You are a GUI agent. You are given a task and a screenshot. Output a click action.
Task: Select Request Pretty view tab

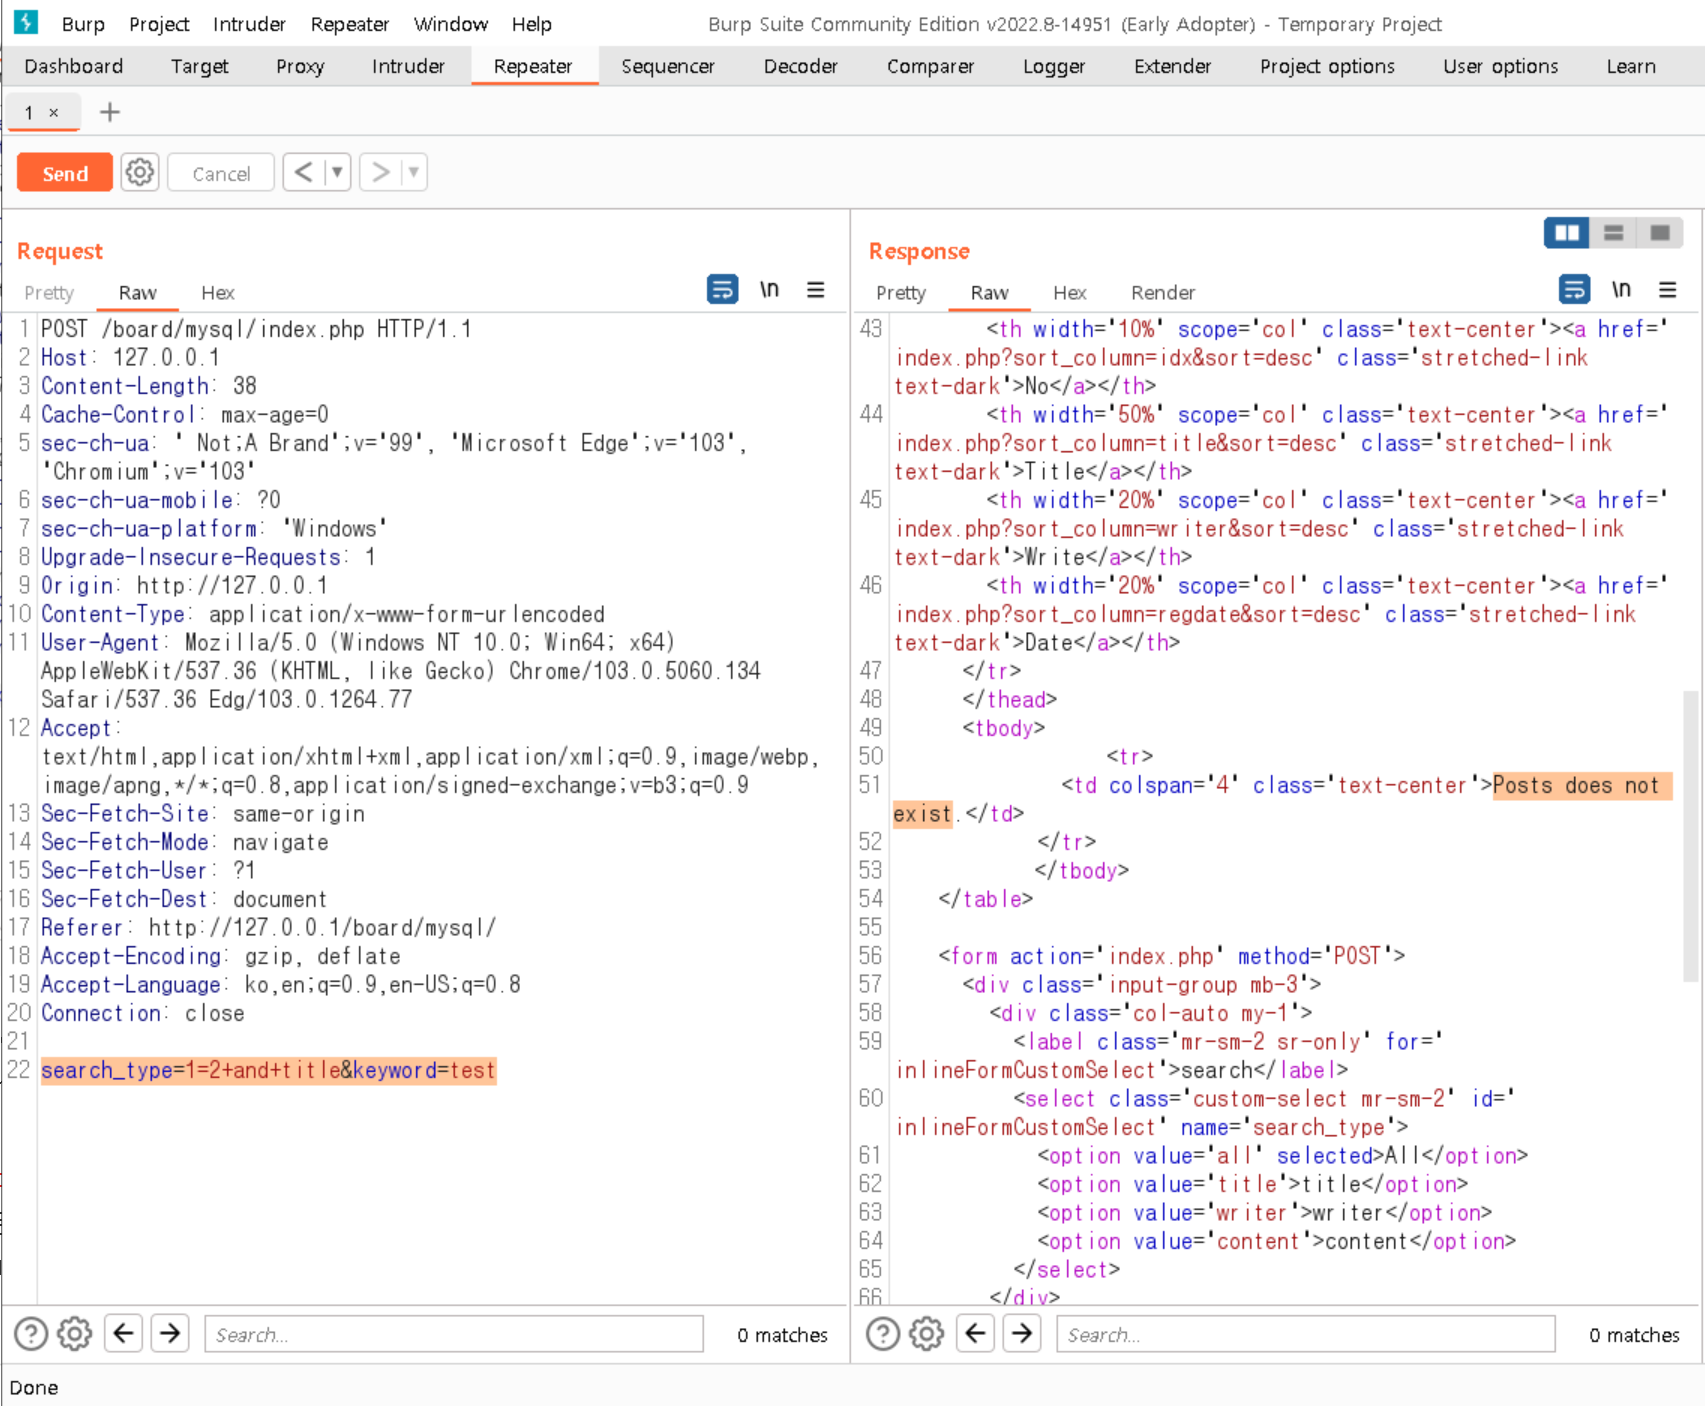49,292
